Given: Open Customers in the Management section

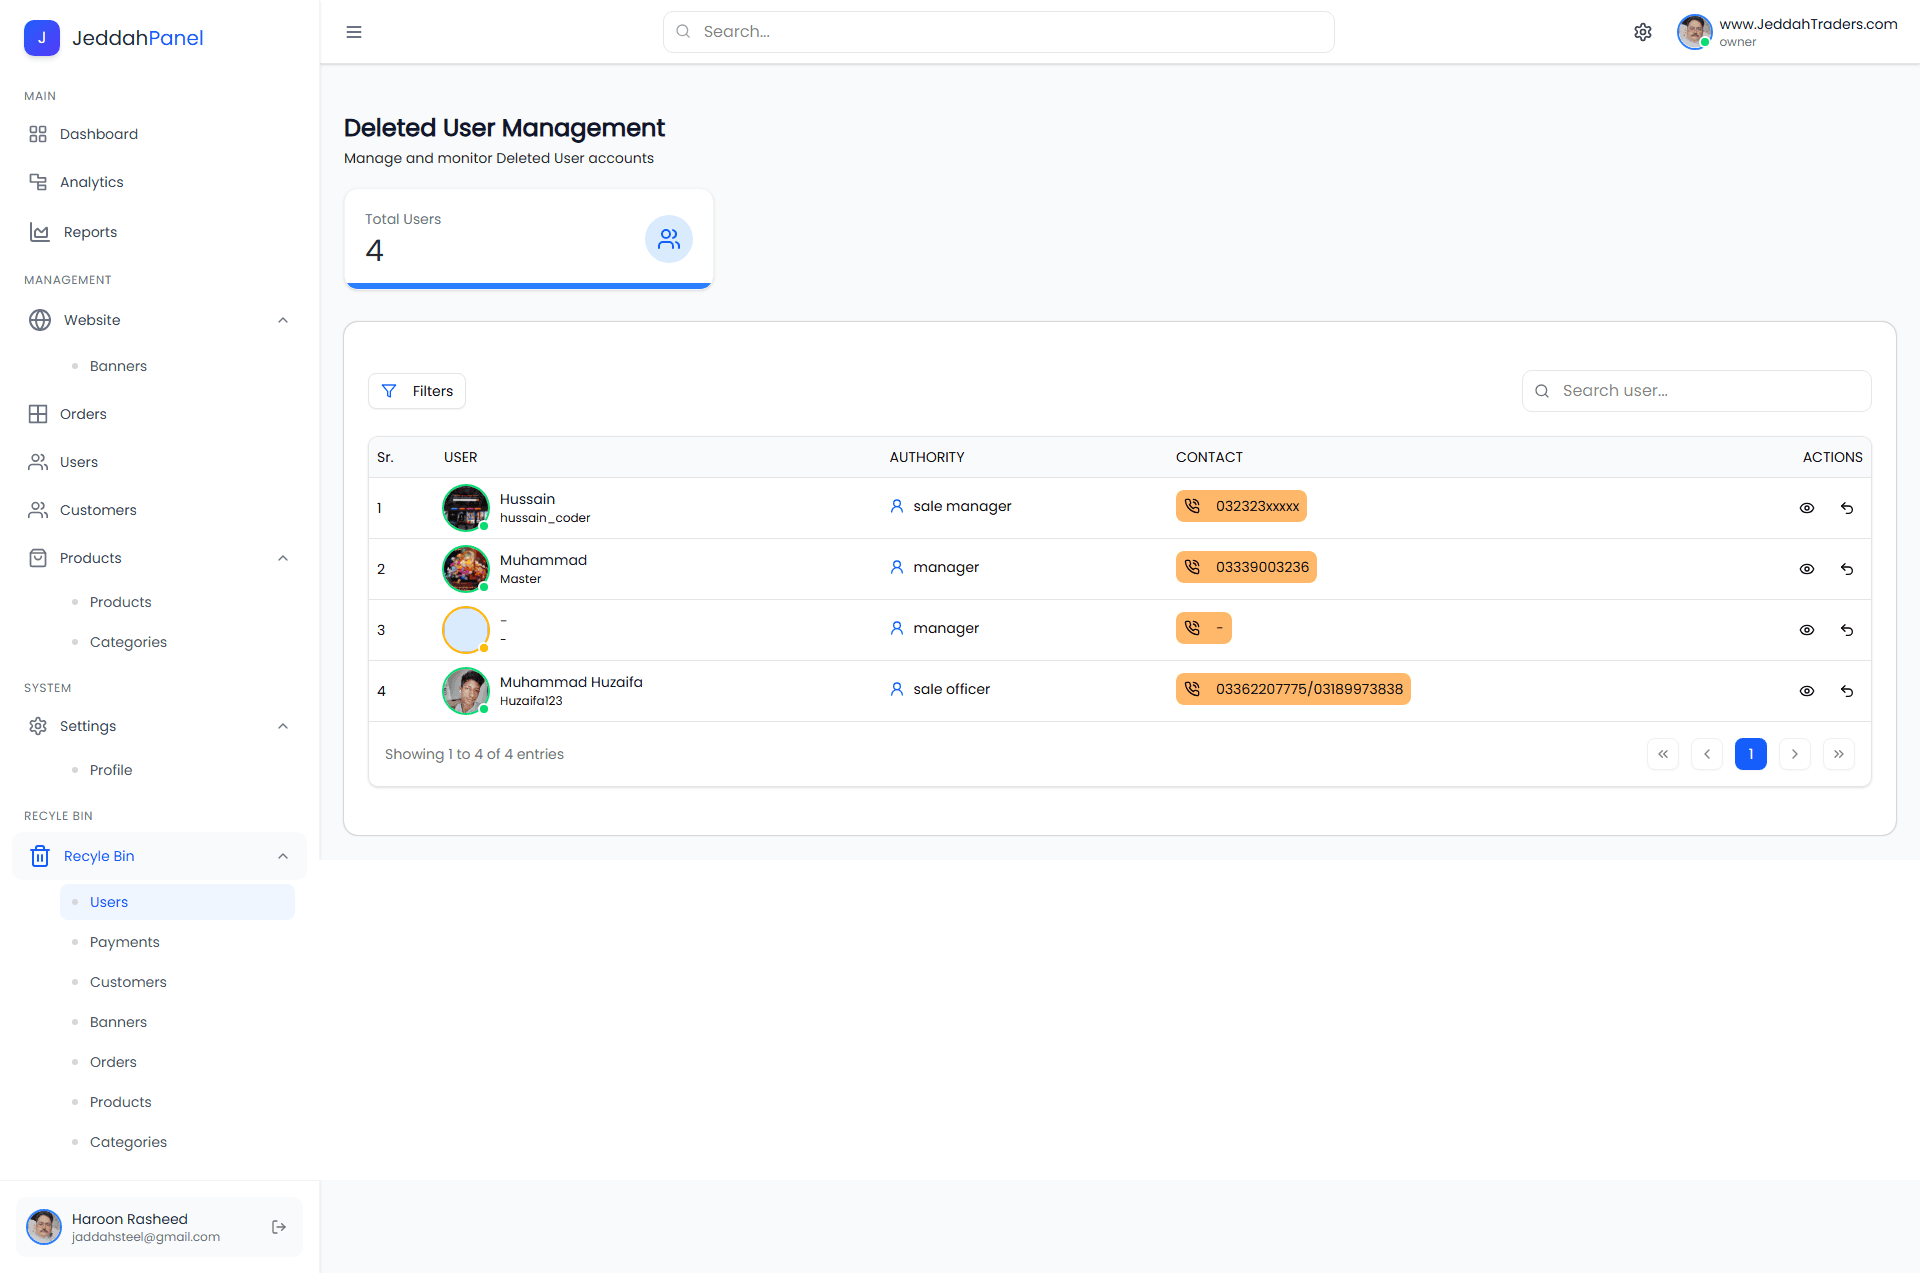Looking at the screenshot, I should (159, 510).
